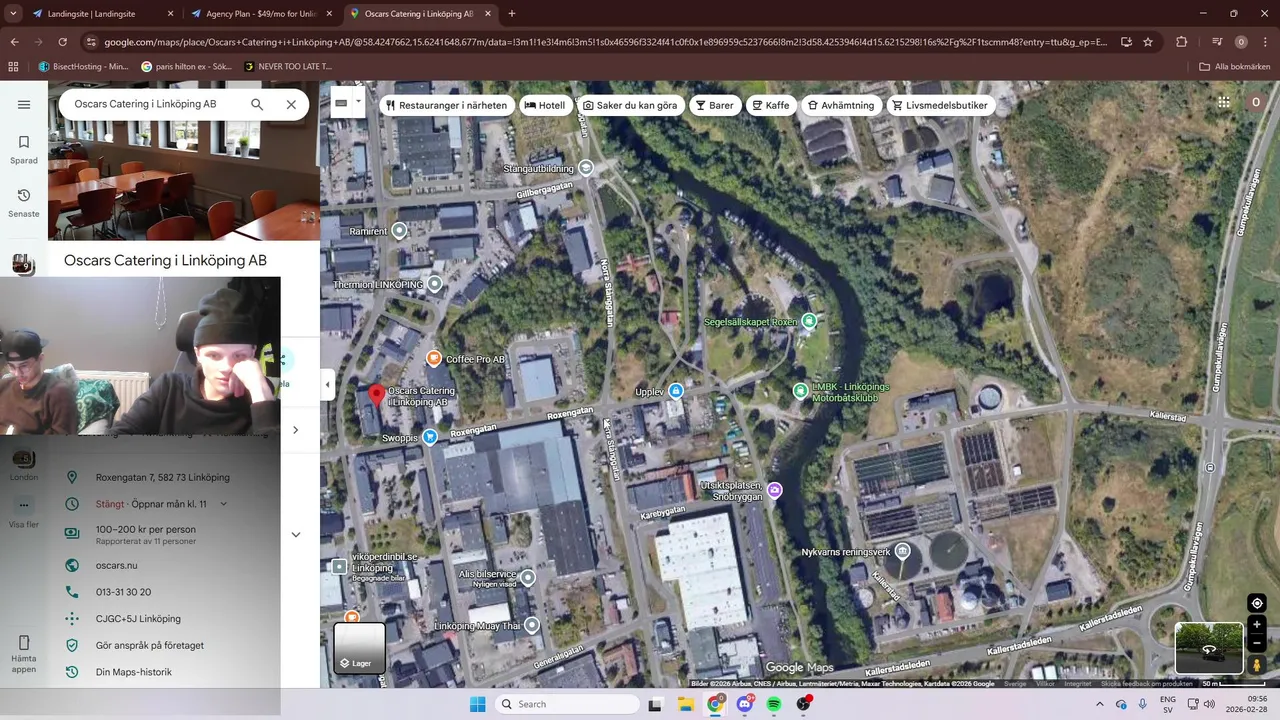Select the Barer chip
This screenshot has height=720, width=1280.
pos(715,105)
